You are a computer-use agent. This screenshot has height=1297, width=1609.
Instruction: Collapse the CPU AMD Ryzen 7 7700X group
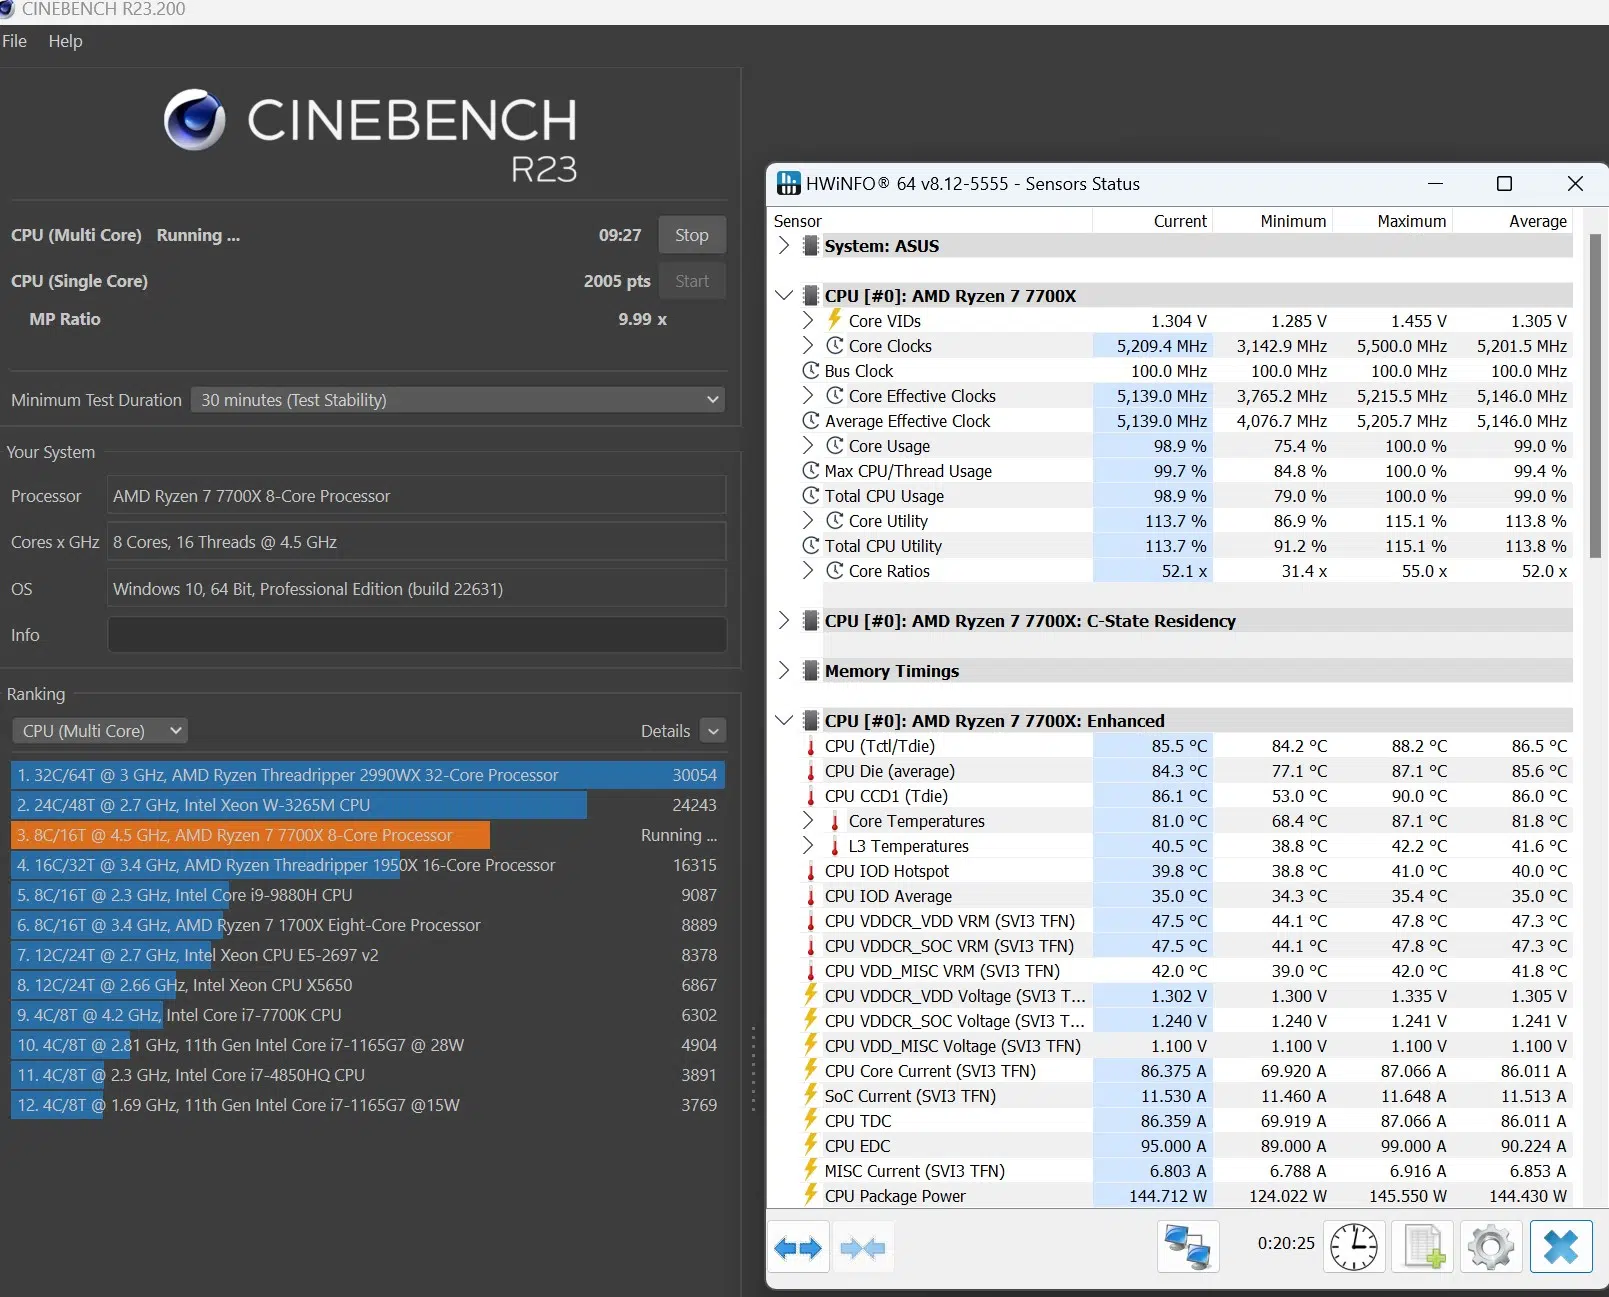(x=784, y=296)
